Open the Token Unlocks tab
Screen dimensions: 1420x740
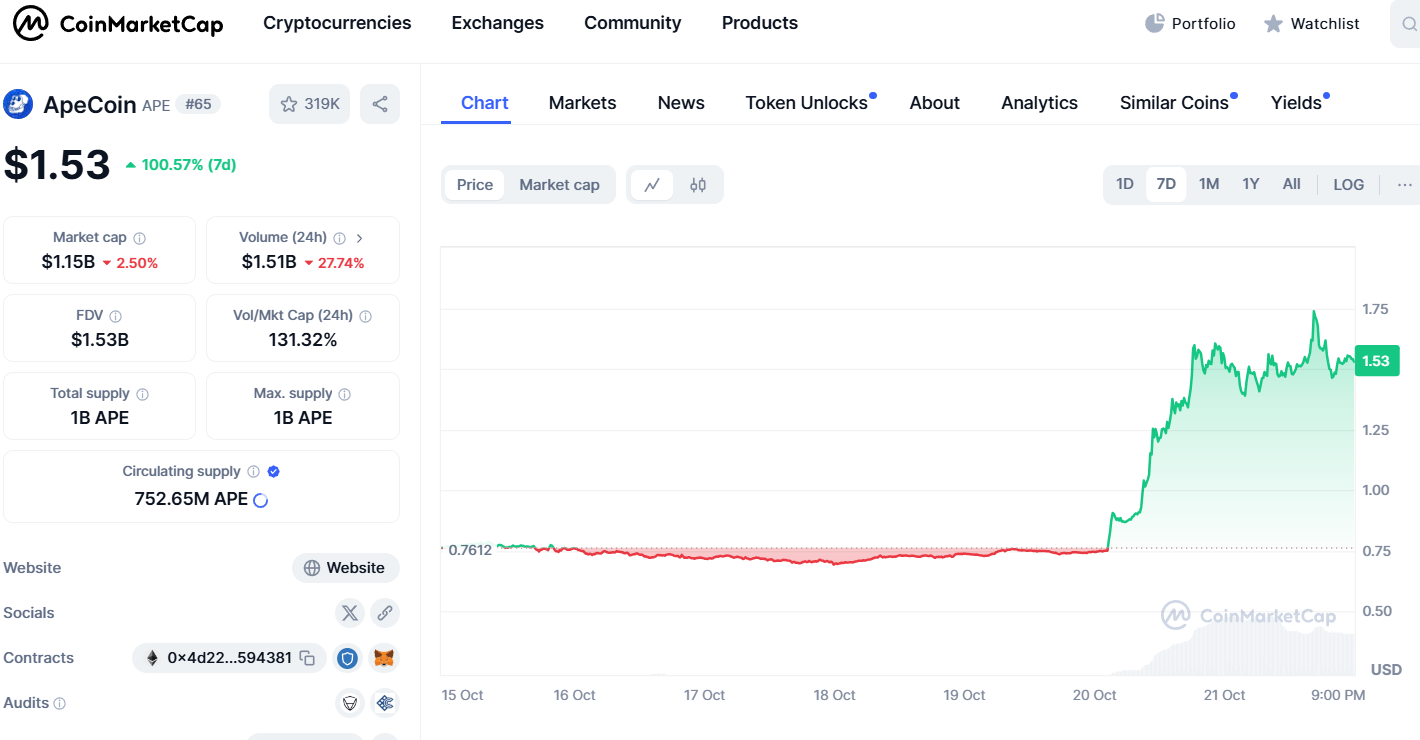[807, 103]
